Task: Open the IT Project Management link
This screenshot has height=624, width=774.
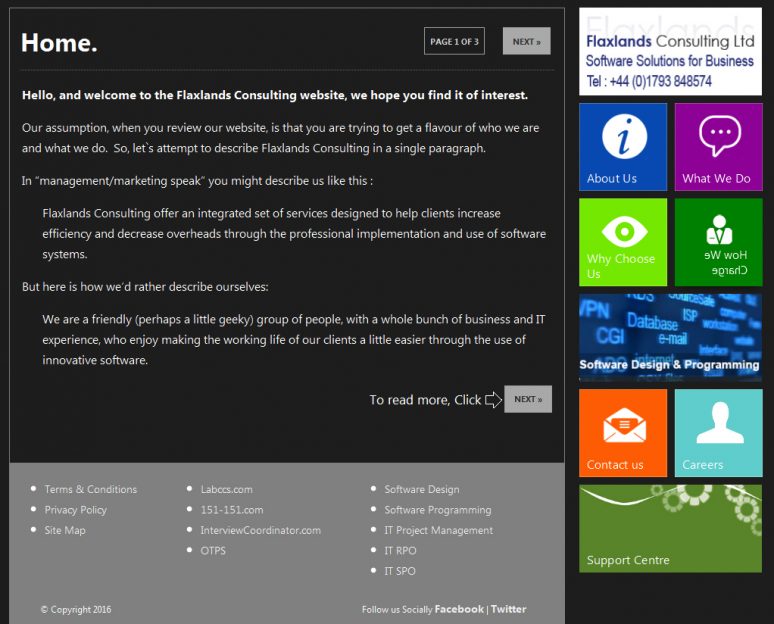Action: [438, 530]
